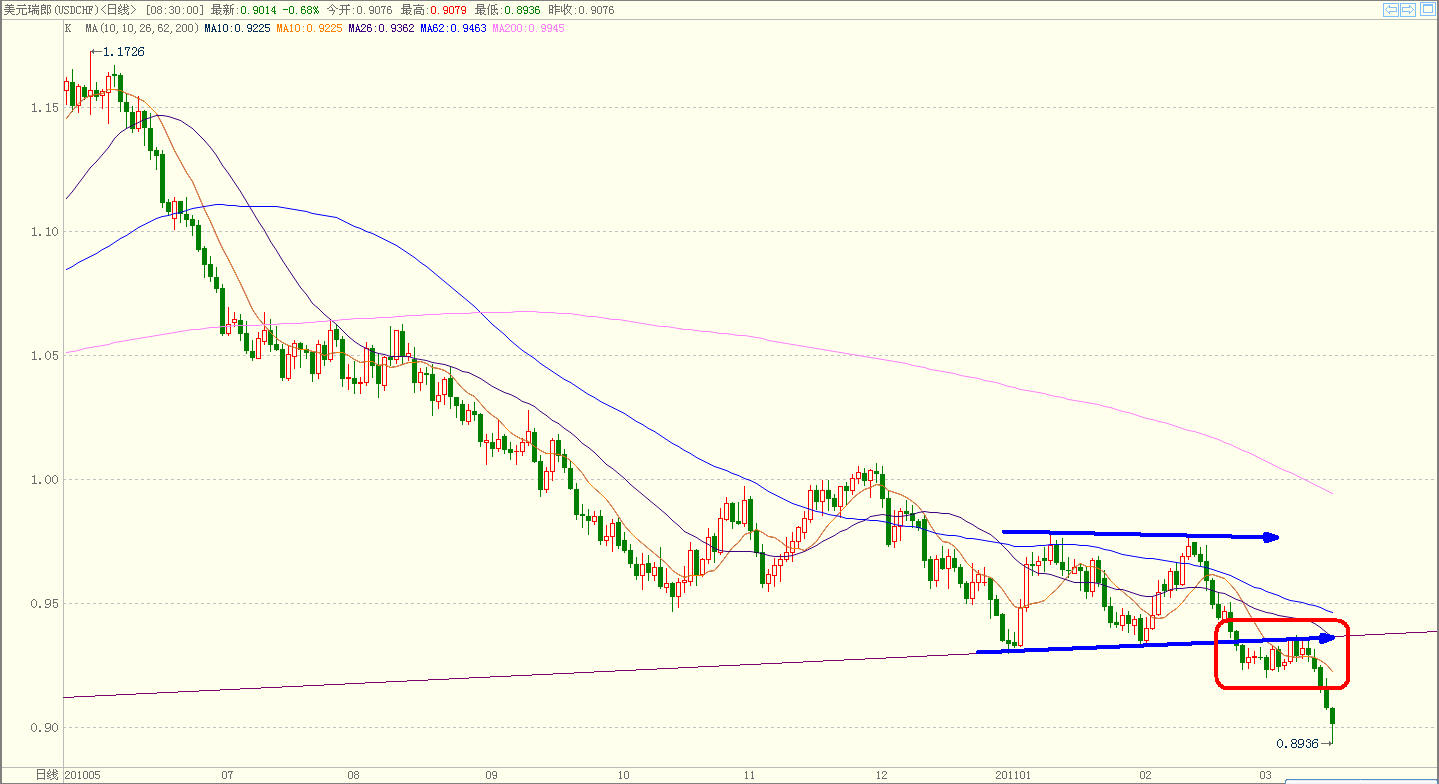The height and width of the screenshot is (784, 1439).
Task: Click the 02 month axis label
Action: click(1144, 775)
